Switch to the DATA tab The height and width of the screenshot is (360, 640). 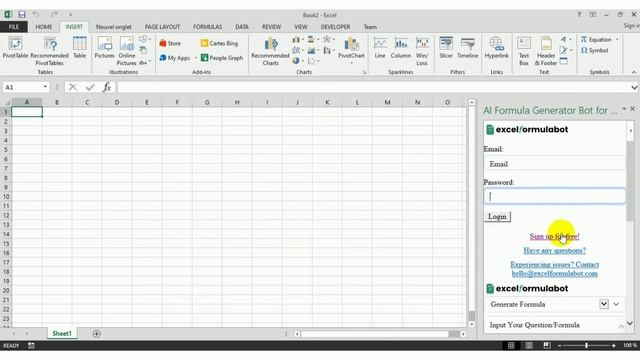[x=242, y=27]
